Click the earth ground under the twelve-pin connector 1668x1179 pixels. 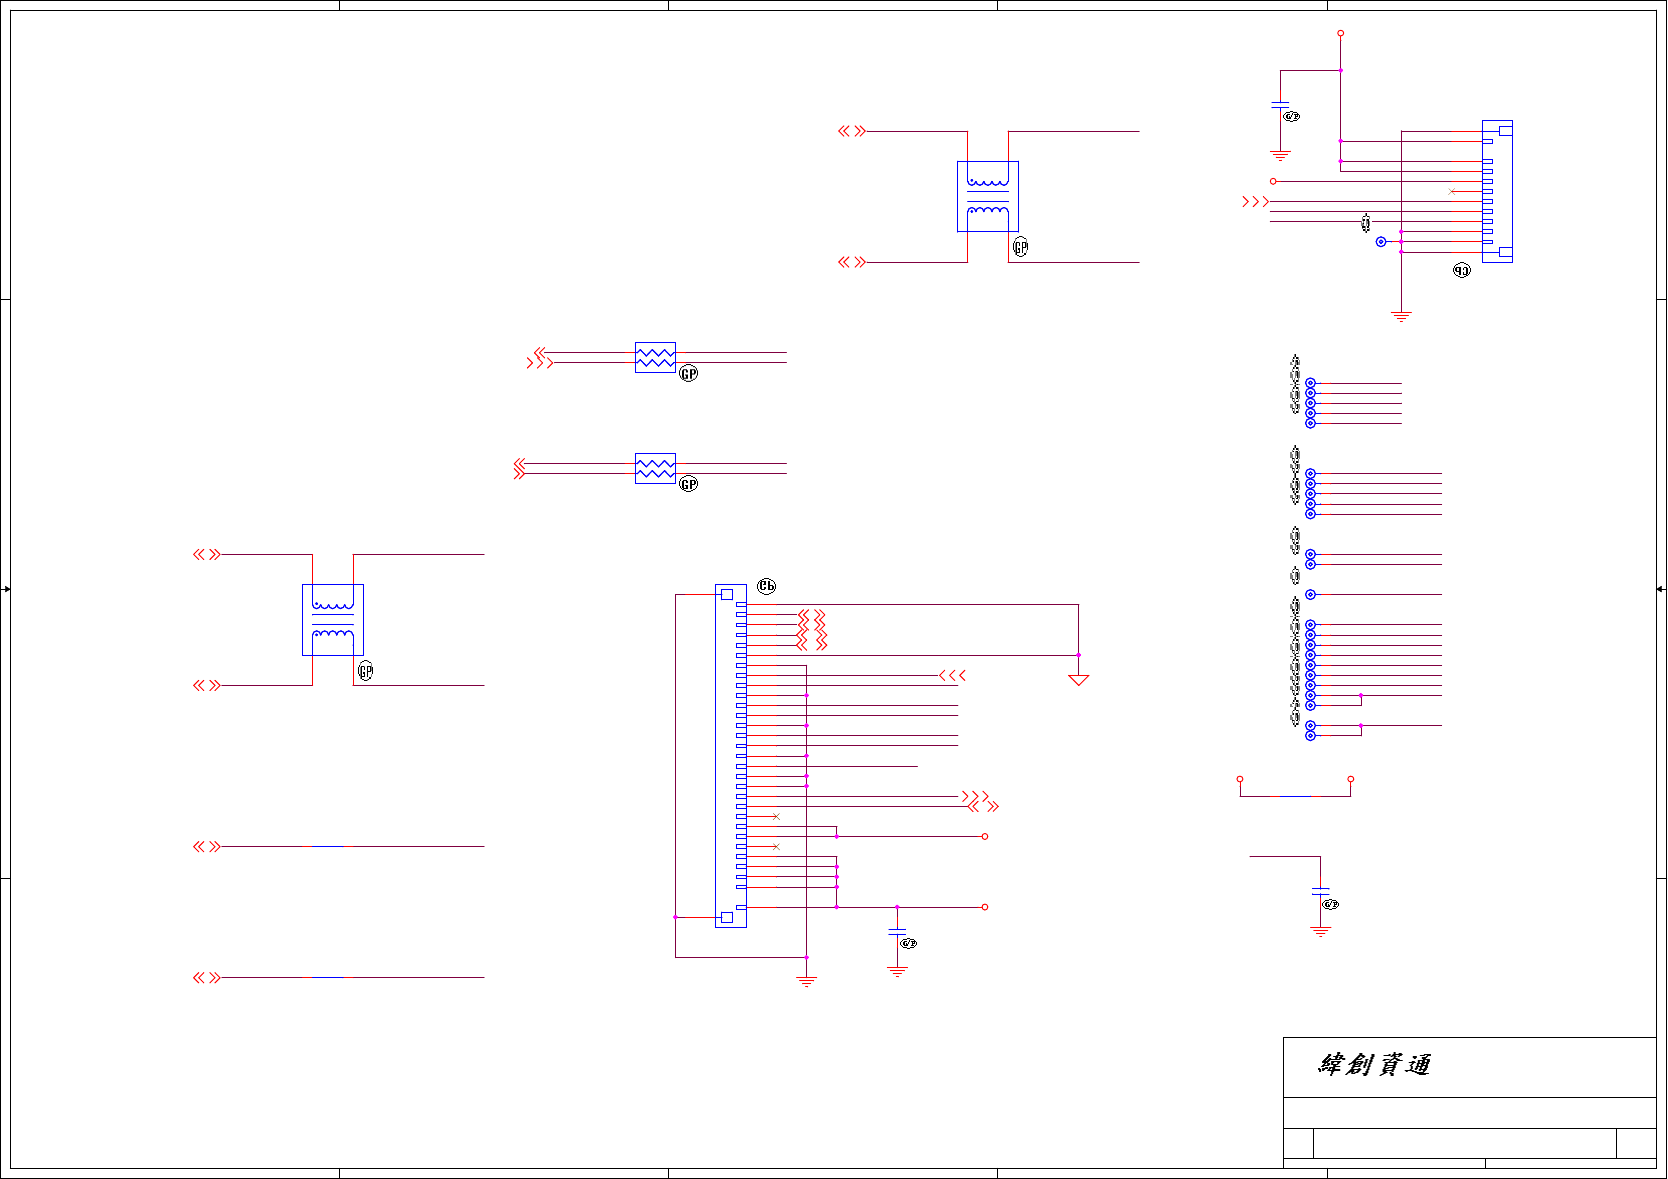(1401, 316)
